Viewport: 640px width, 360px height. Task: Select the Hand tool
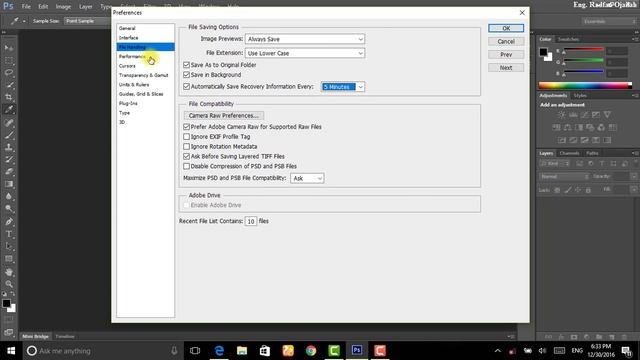(9, 272)
